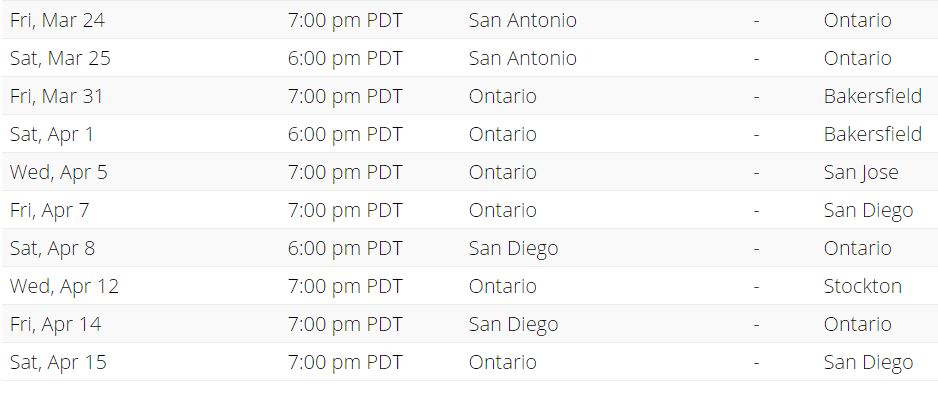938x407 pixels.
Task: Click Ontario in the Fri, Mar 31 row
Action: (502, 96)
